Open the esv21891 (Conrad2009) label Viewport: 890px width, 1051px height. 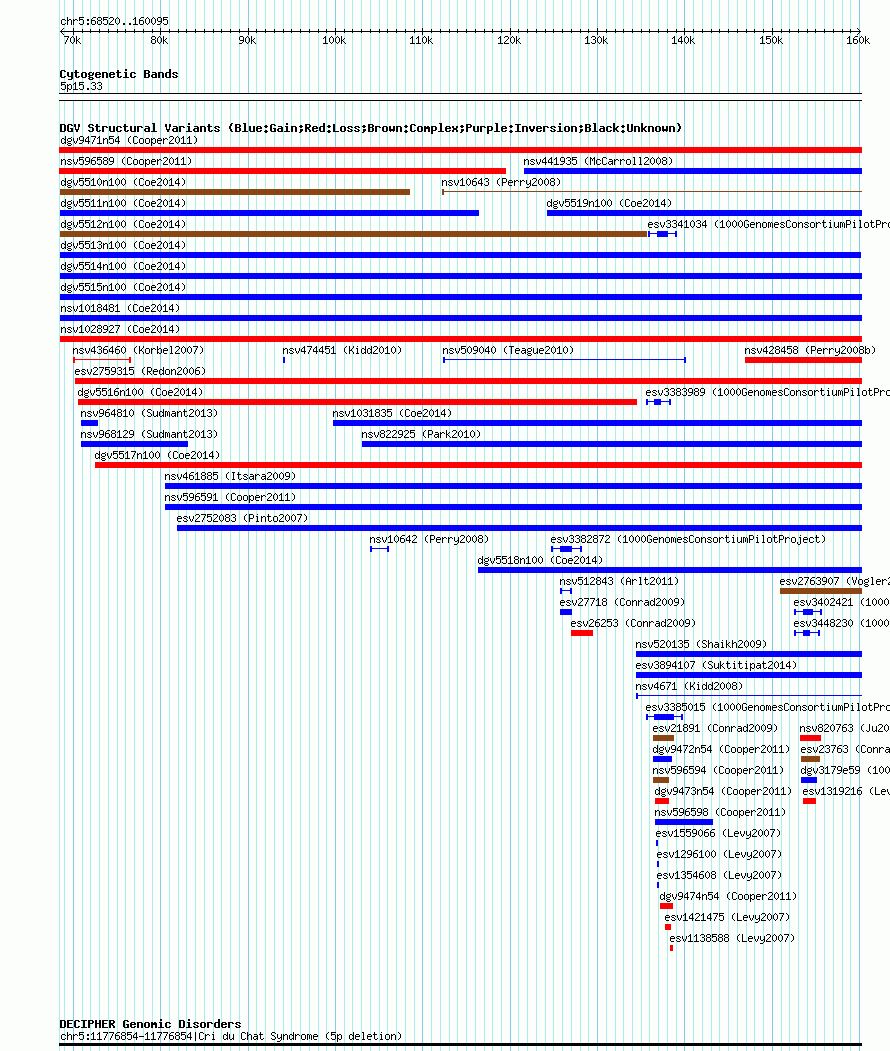715,728
